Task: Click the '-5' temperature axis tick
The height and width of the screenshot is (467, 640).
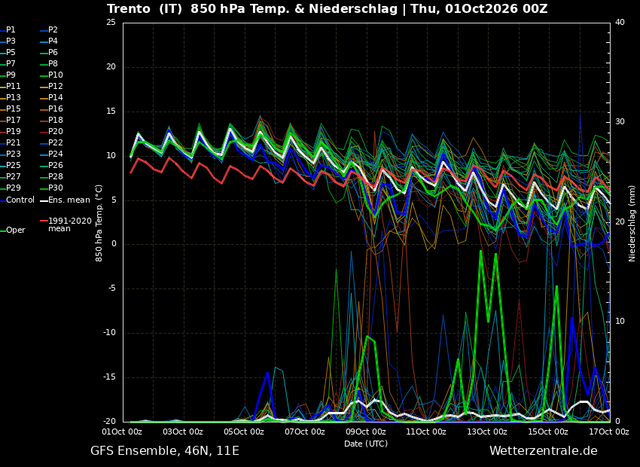Action: pyautogui.click(x=111, y=289)
